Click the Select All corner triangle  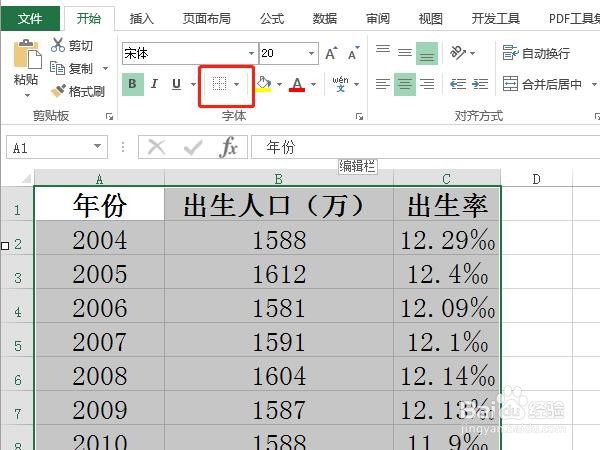(x=26, y=178)
